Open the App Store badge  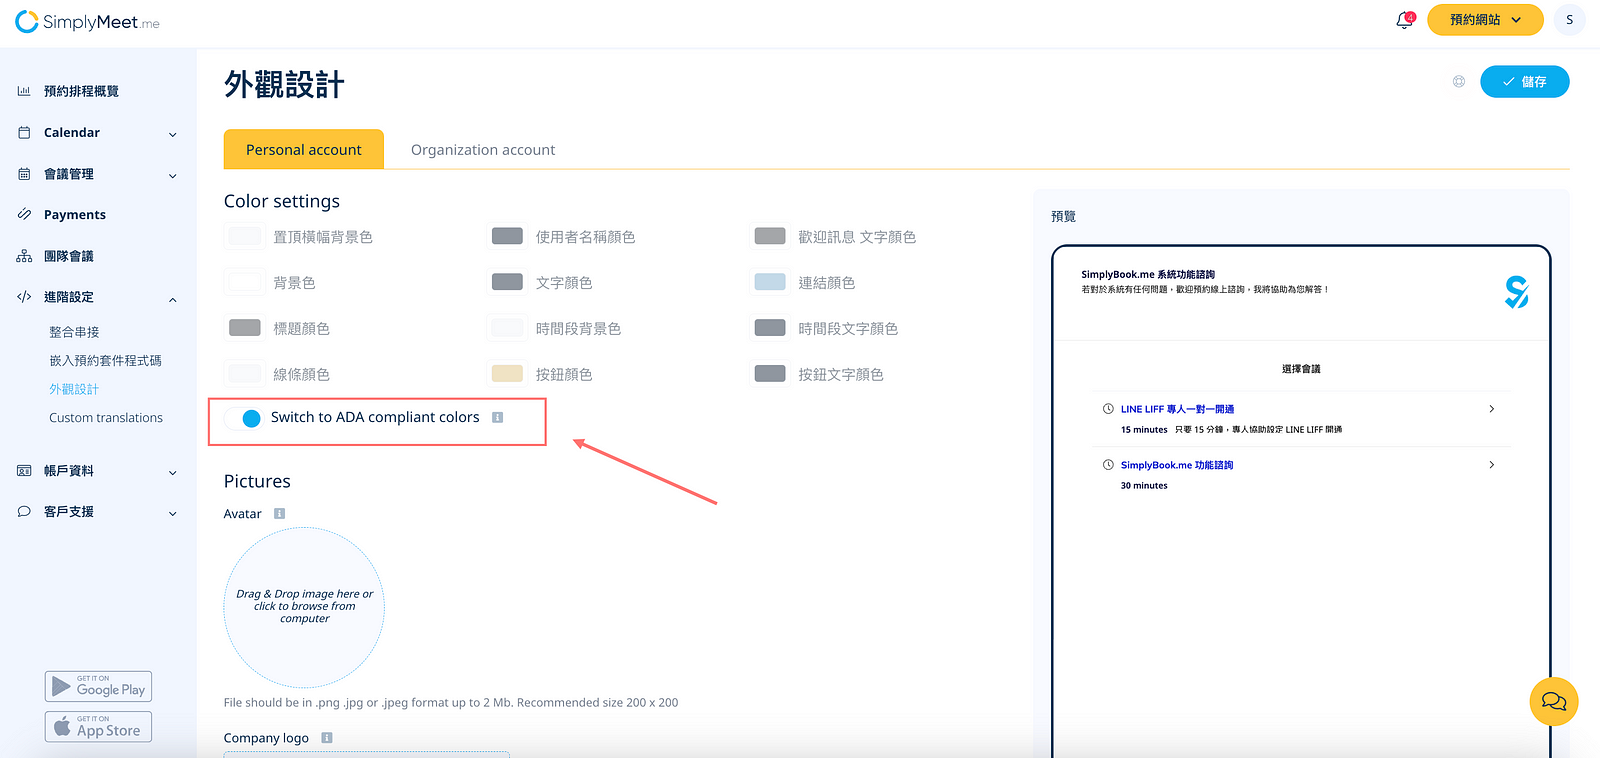click(x=98, y=727)
